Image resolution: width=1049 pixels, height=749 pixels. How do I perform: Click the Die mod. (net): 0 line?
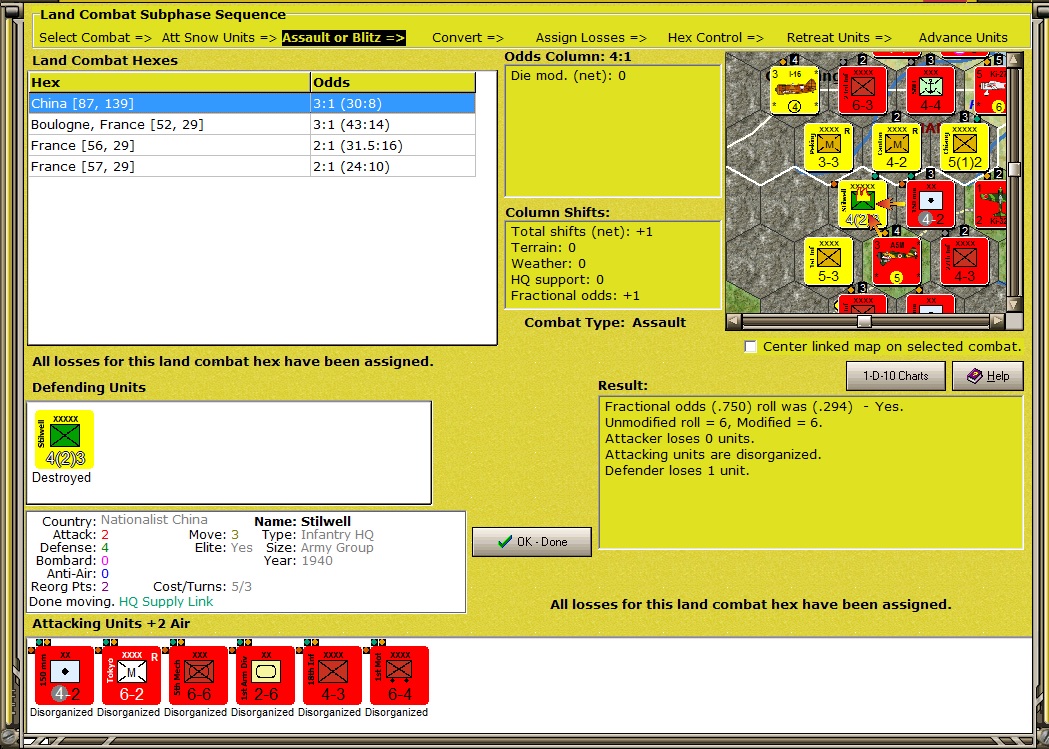coord(568,76)
